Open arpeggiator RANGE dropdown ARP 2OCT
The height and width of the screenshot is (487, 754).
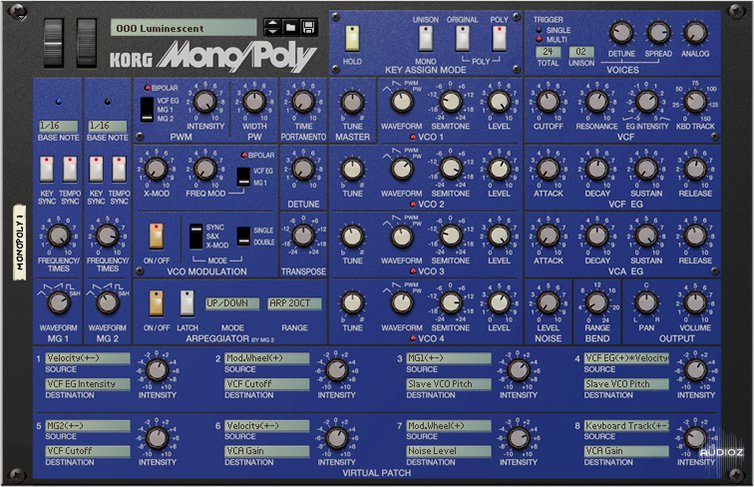[x=294, y=303]
